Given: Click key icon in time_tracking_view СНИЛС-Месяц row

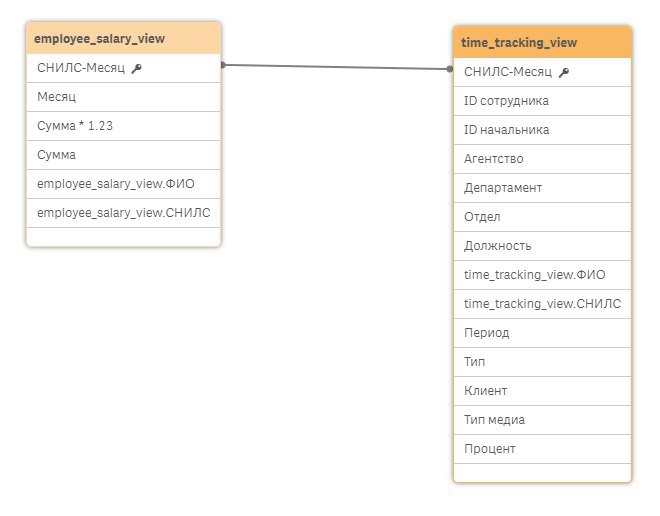Looking at the screenshot, I should [x=564, y=73].
